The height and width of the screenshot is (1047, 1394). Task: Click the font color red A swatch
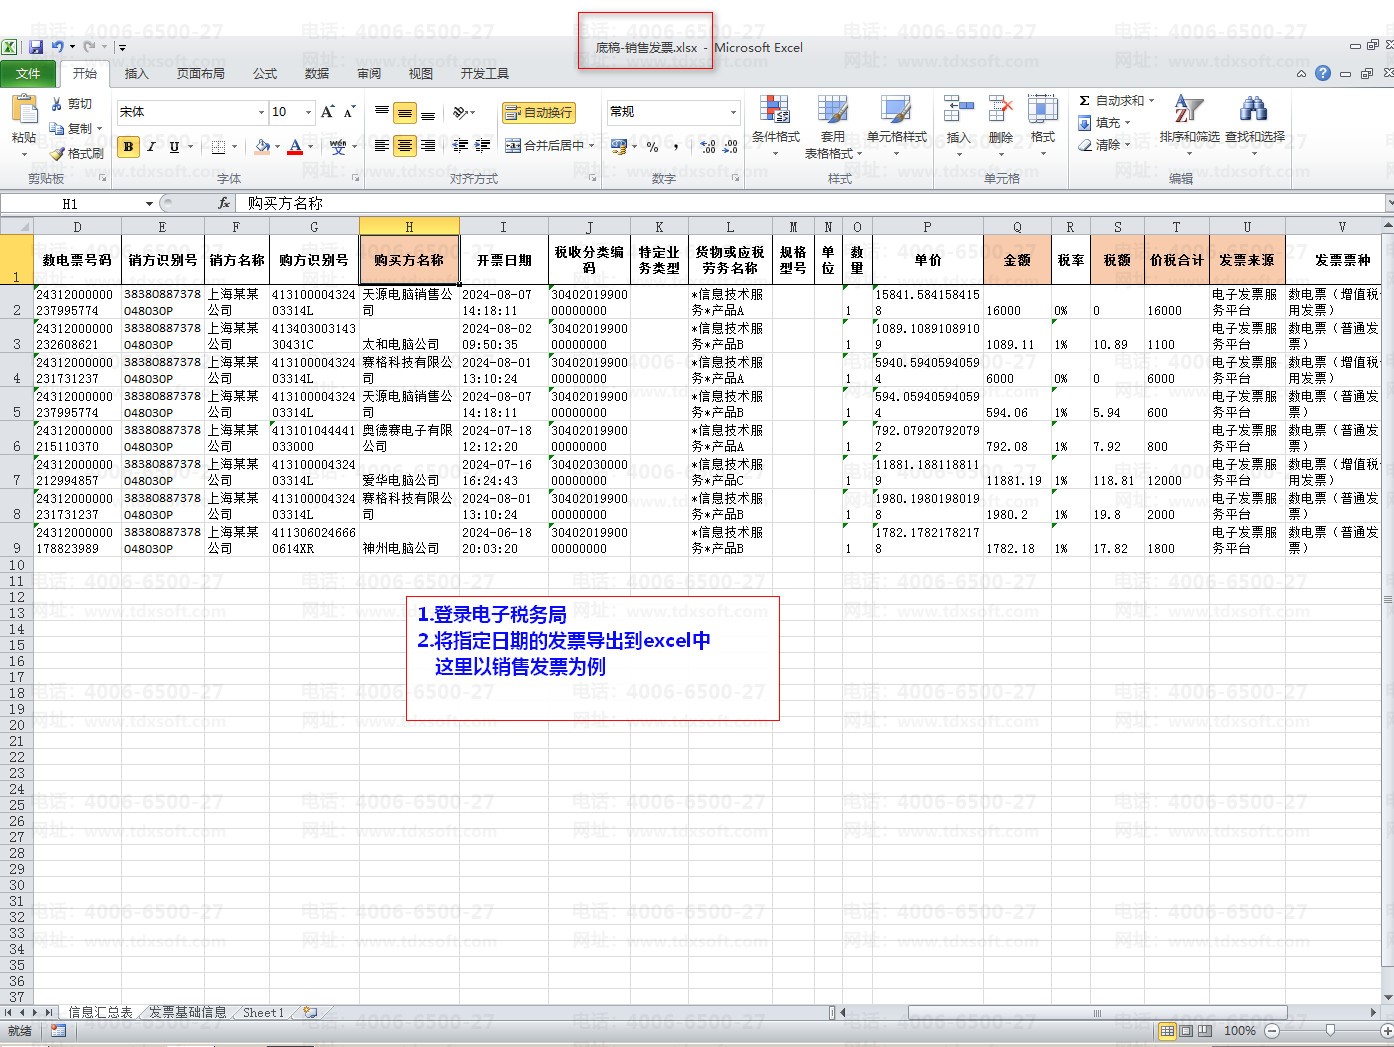pyautogui.click(x=295, y=147)
